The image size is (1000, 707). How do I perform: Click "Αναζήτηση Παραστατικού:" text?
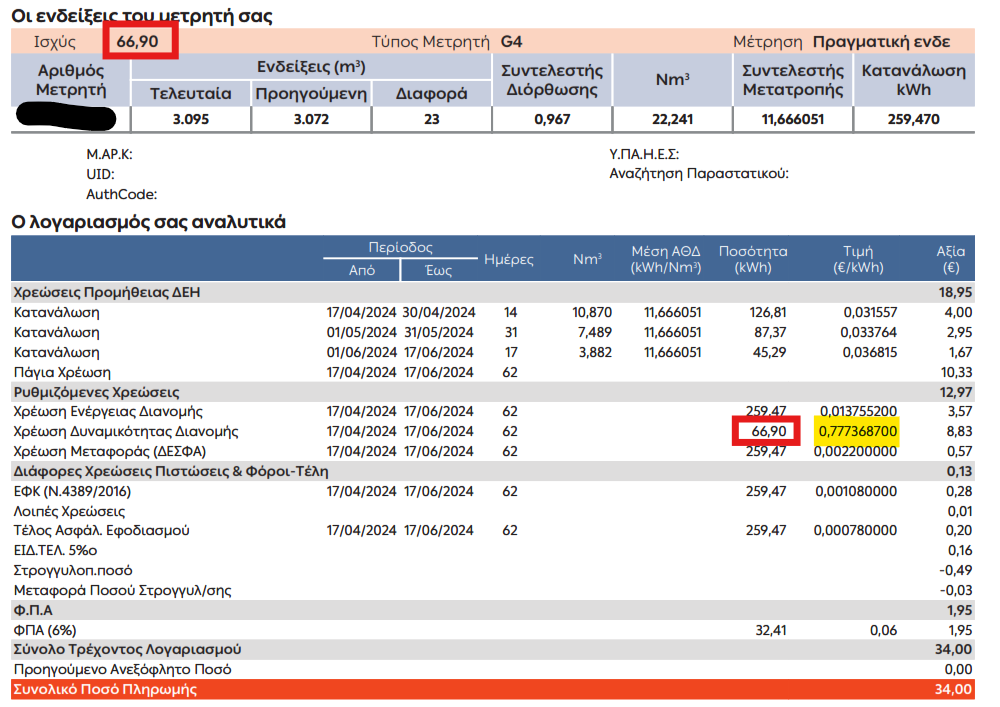tap(699, 173)
